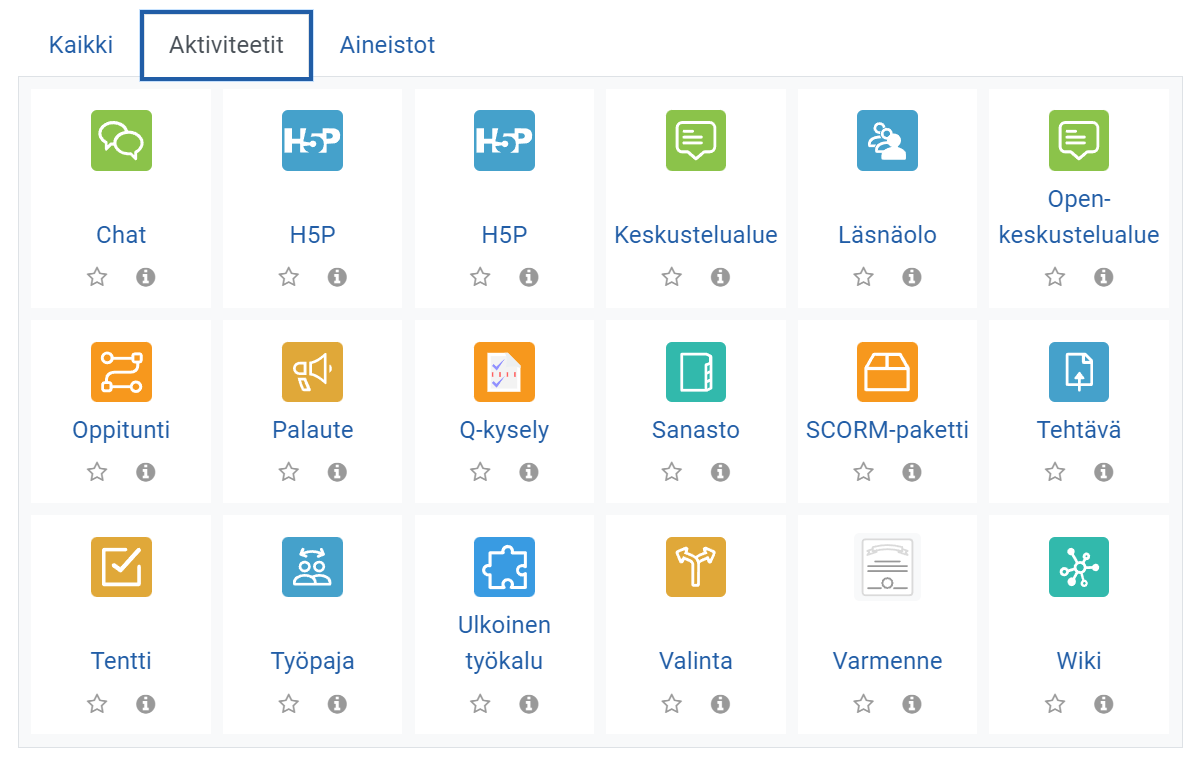This screenshot has height=759, width=1195.
Task: Click the Wiki label link
Action: (1078, 661)
